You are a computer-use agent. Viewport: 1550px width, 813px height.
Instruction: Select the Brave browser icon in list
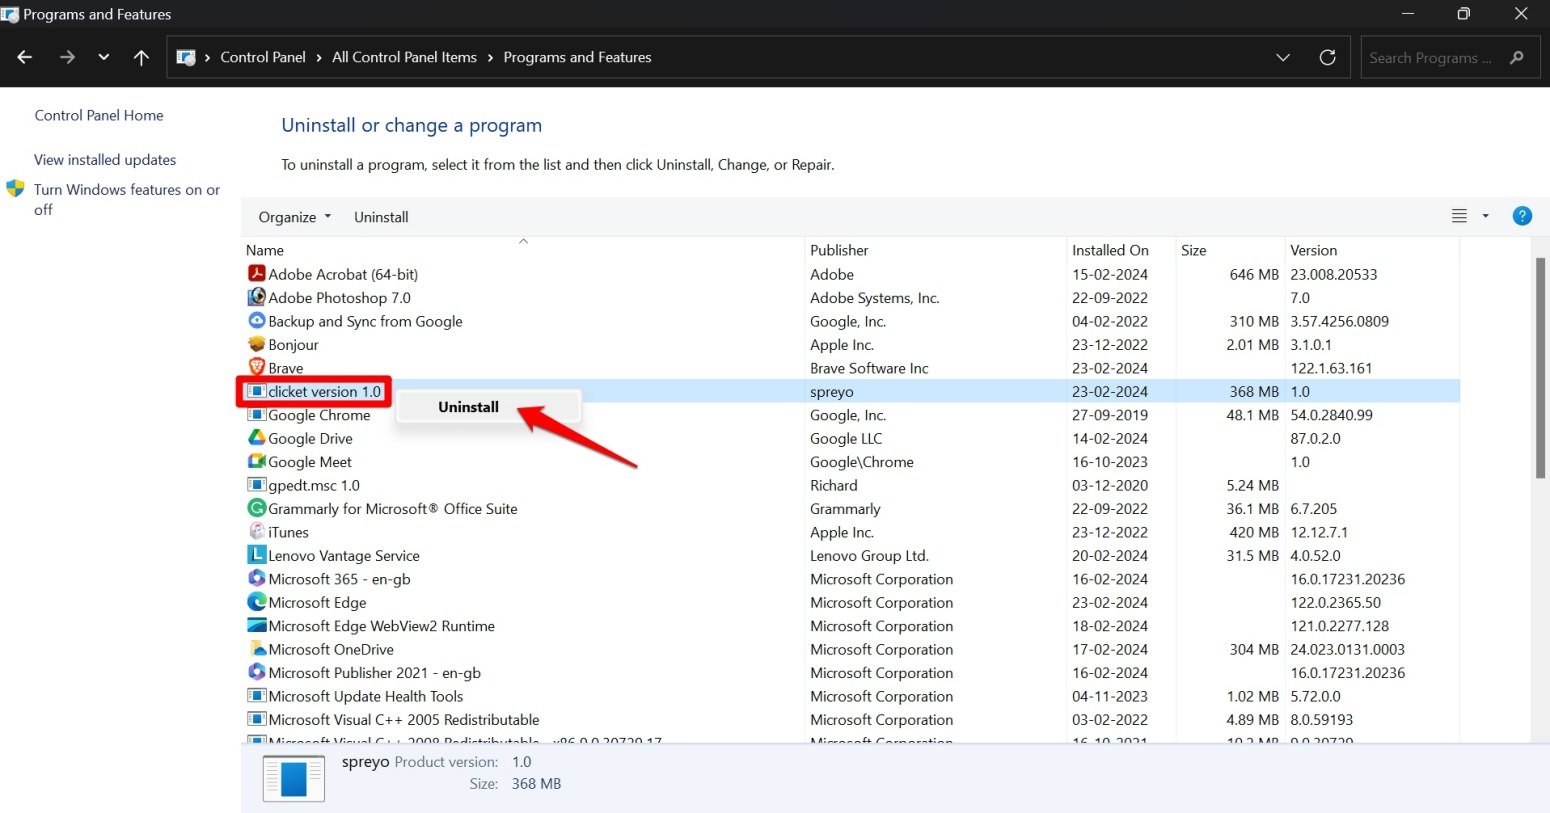tap(256, 368)
